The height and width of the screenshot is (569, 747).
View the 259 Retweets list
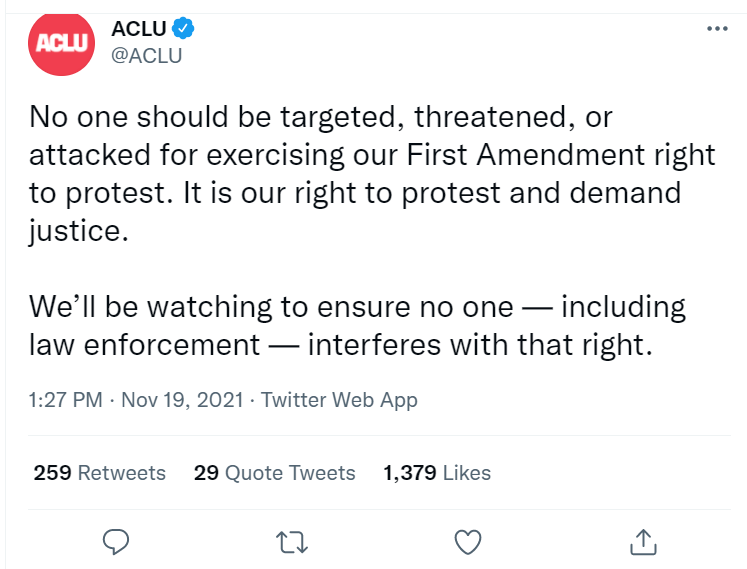click(x=100, y=473)
